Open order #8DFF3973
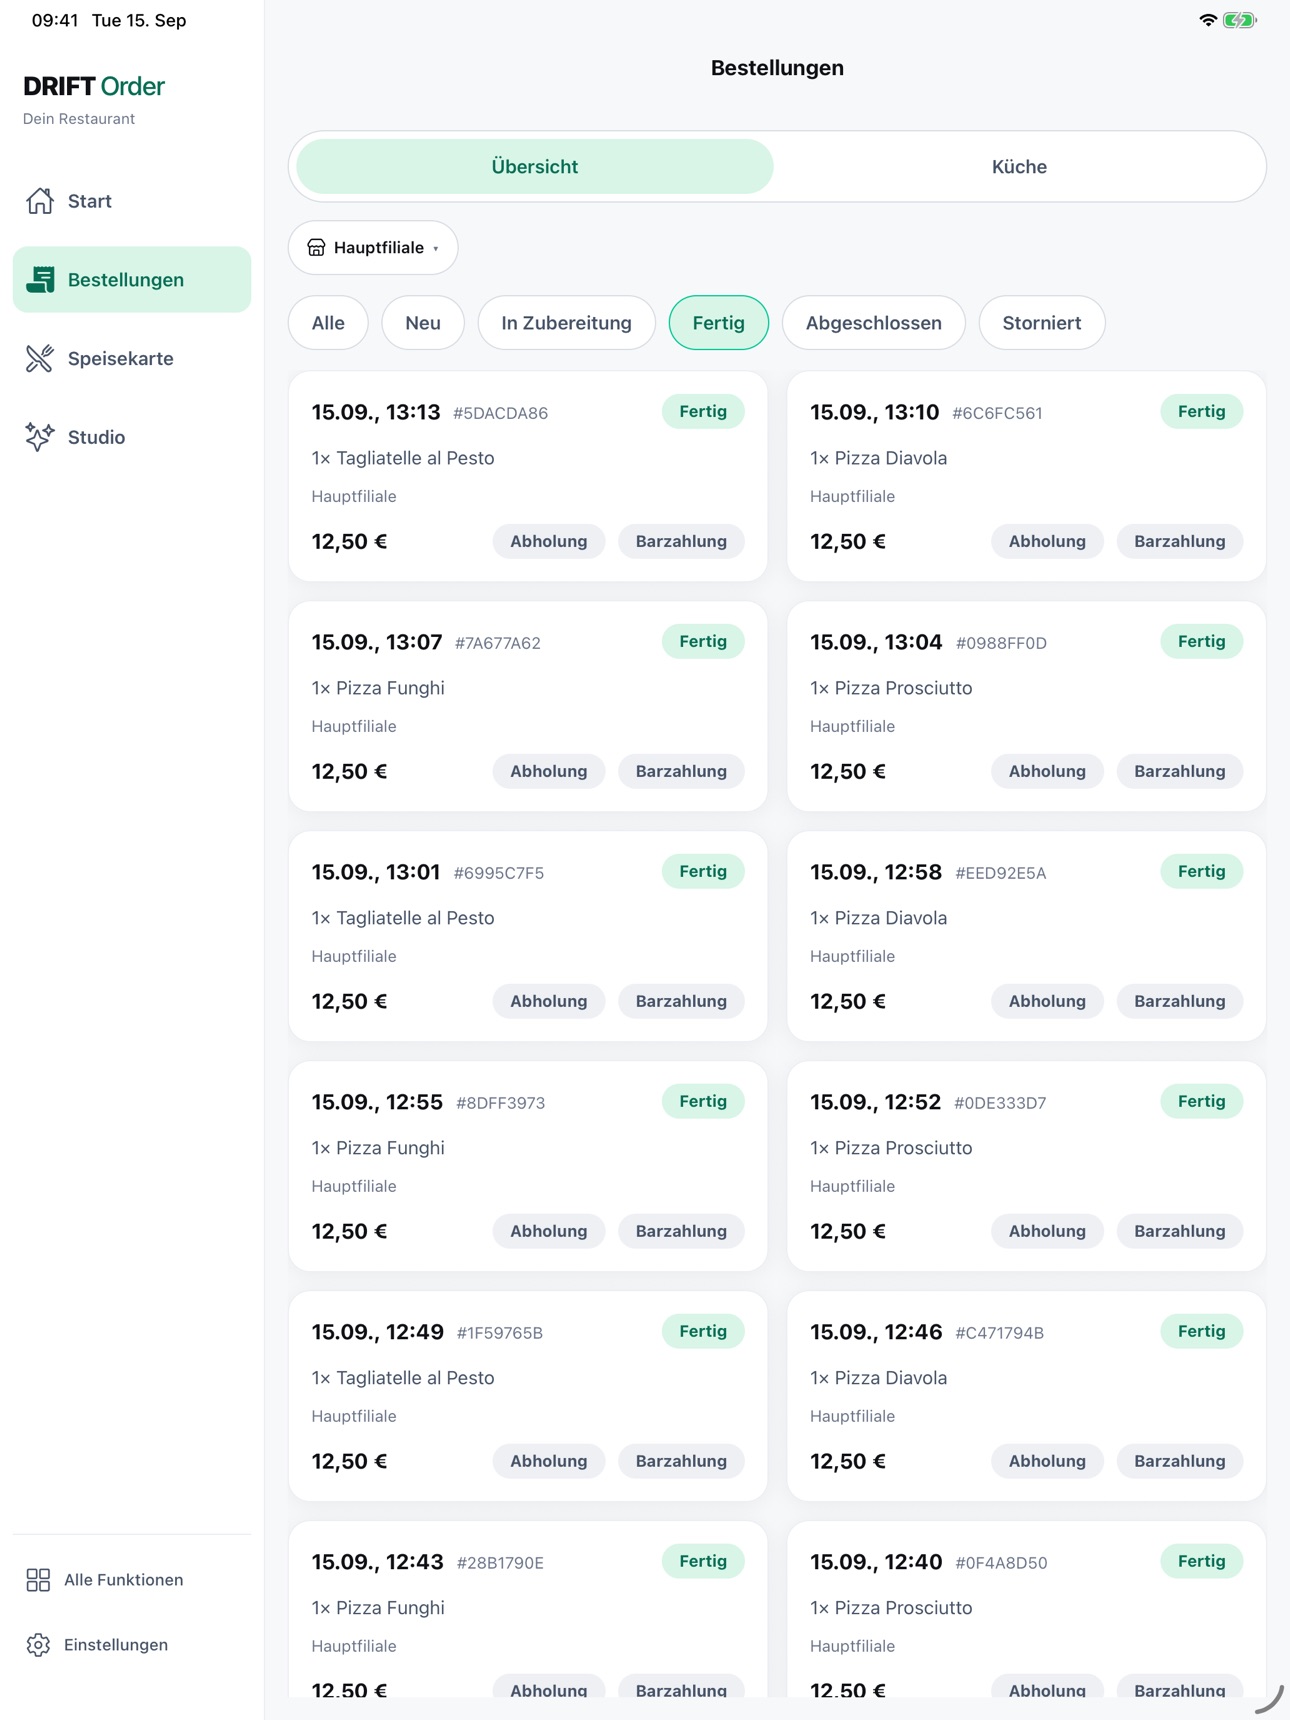Viewport: 1290px width, 1720px height. click(528, 1167)
